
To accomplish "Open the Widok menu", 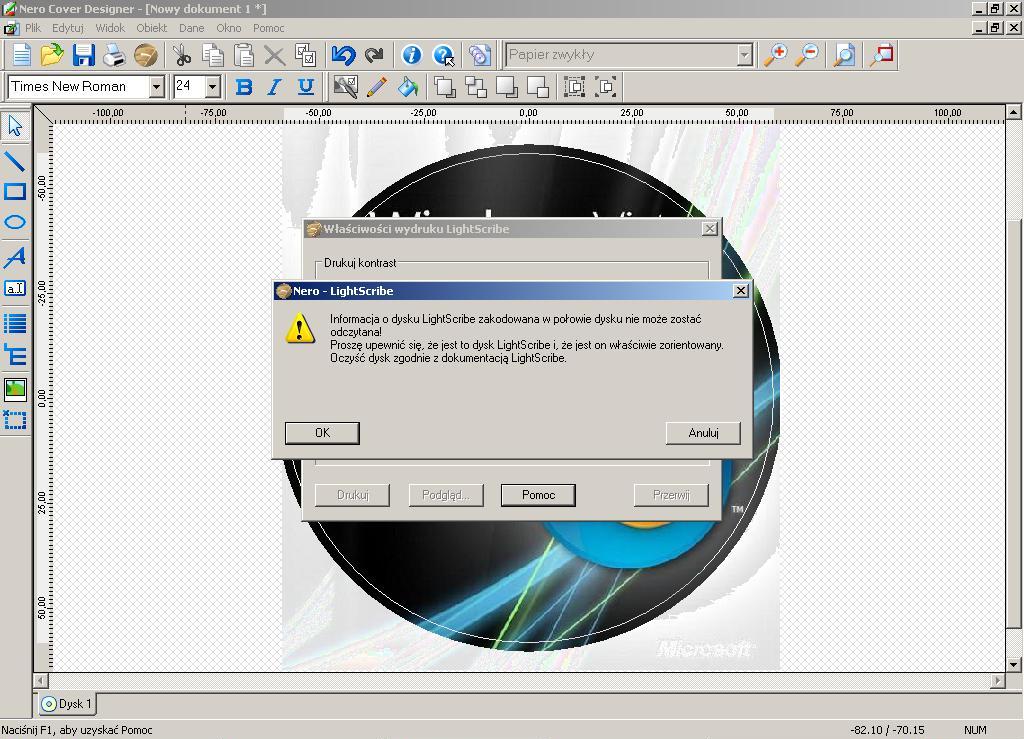I will point(110,28).
